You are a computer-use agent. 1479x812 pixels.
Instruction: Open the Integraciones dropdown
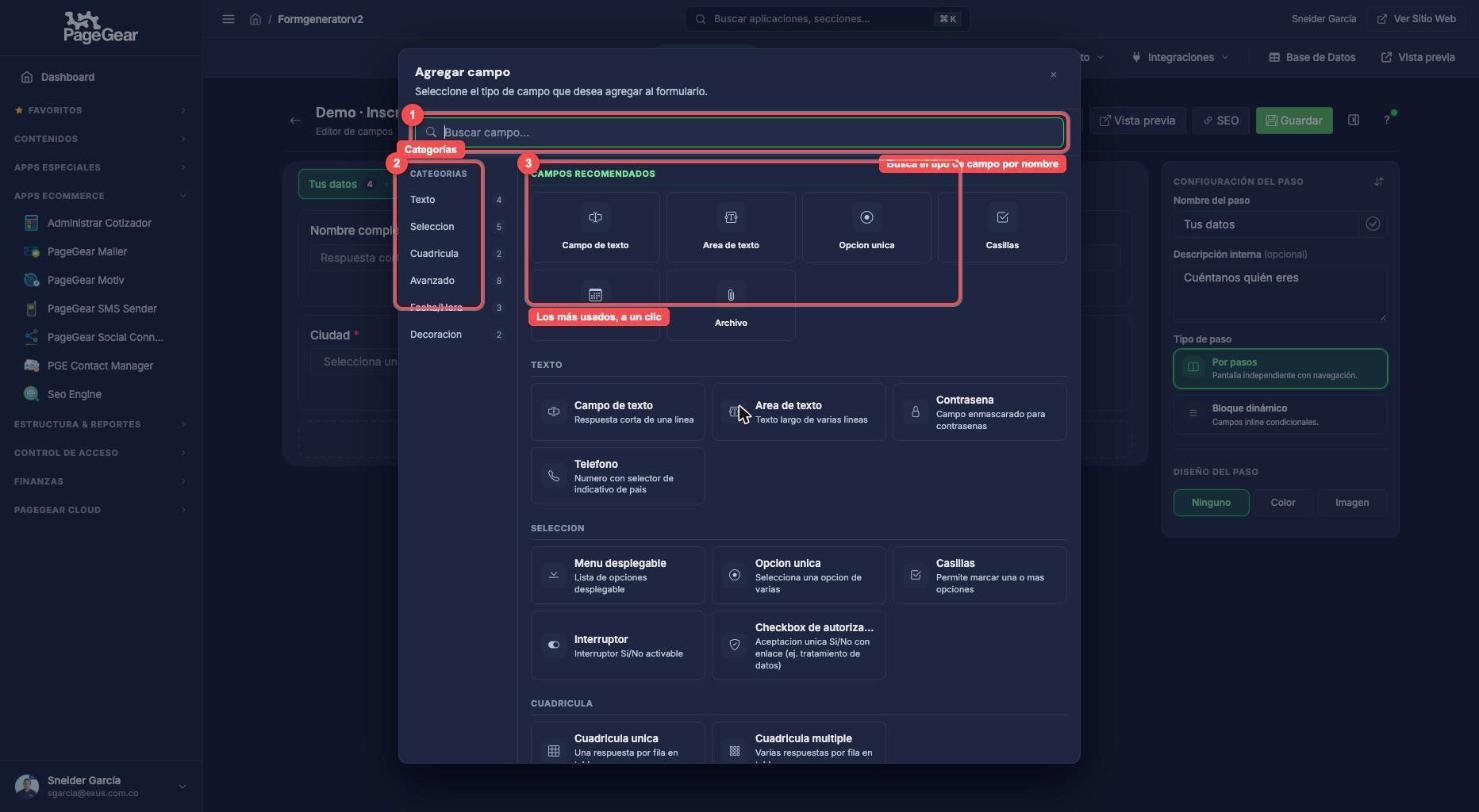tap(1180, 57)
